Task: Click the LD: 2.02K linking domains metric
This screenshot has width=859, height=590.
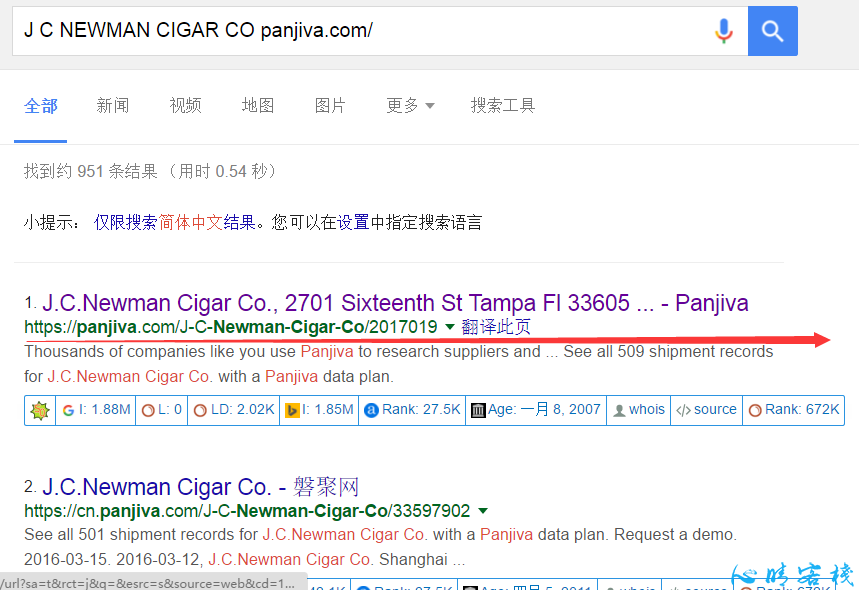Action: [x=234, y=410]
